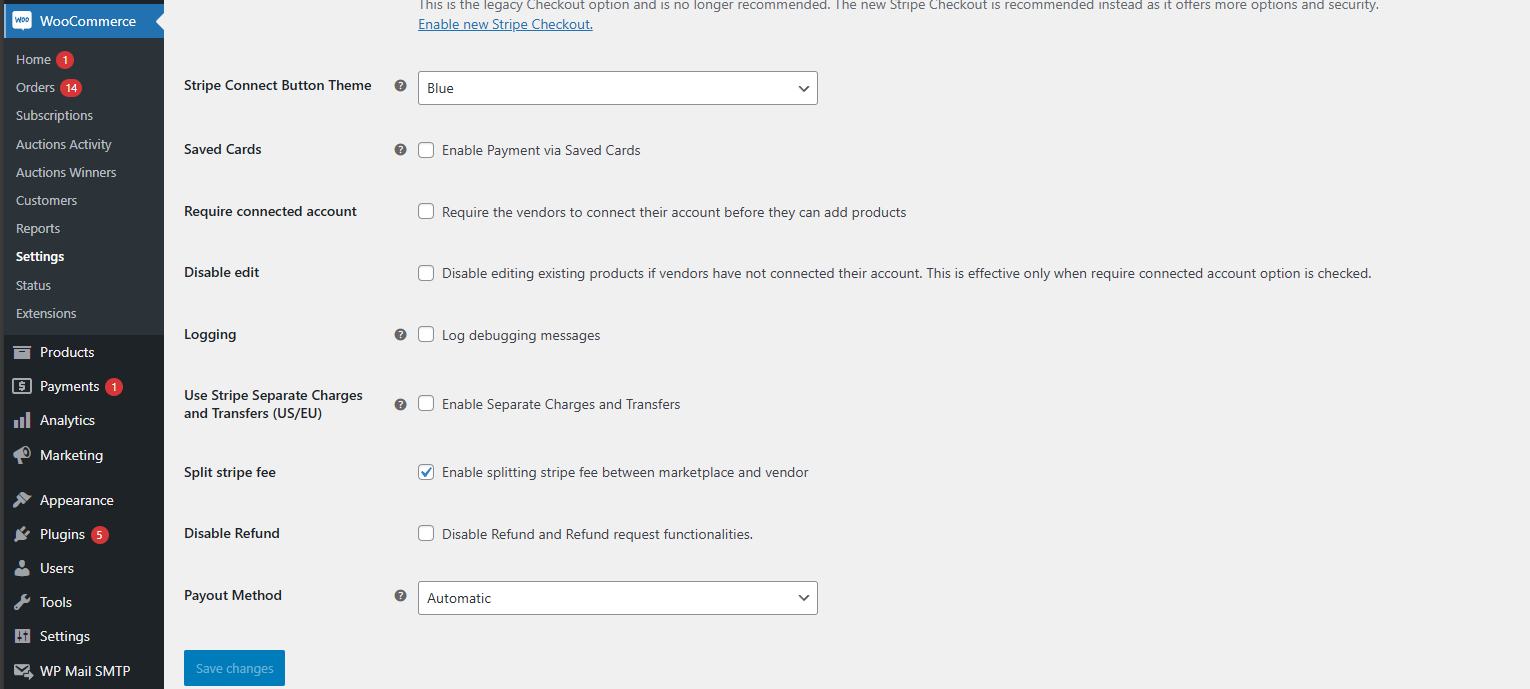Open WP Mail SMTP envelope icon

[x=22, y=671]
